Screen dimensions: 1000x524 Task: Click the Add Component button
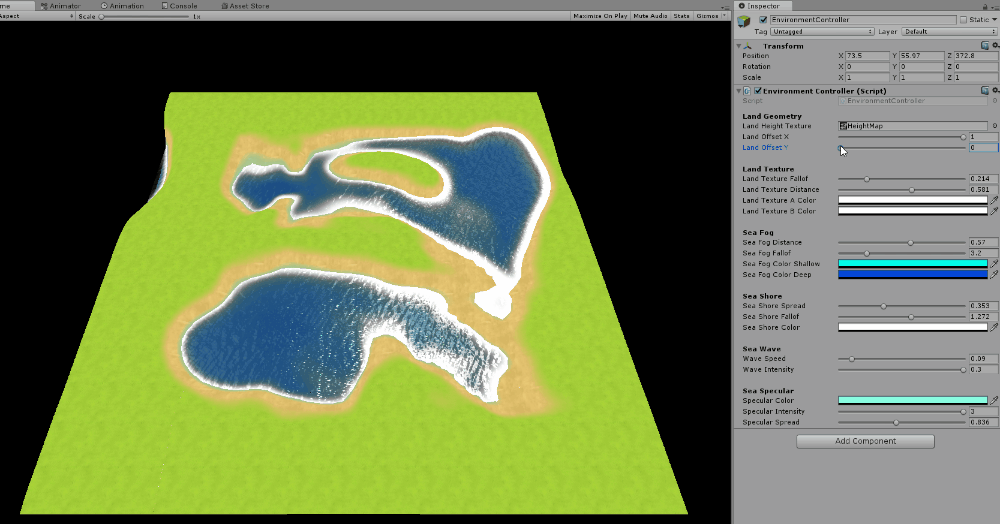click(865, 441)
